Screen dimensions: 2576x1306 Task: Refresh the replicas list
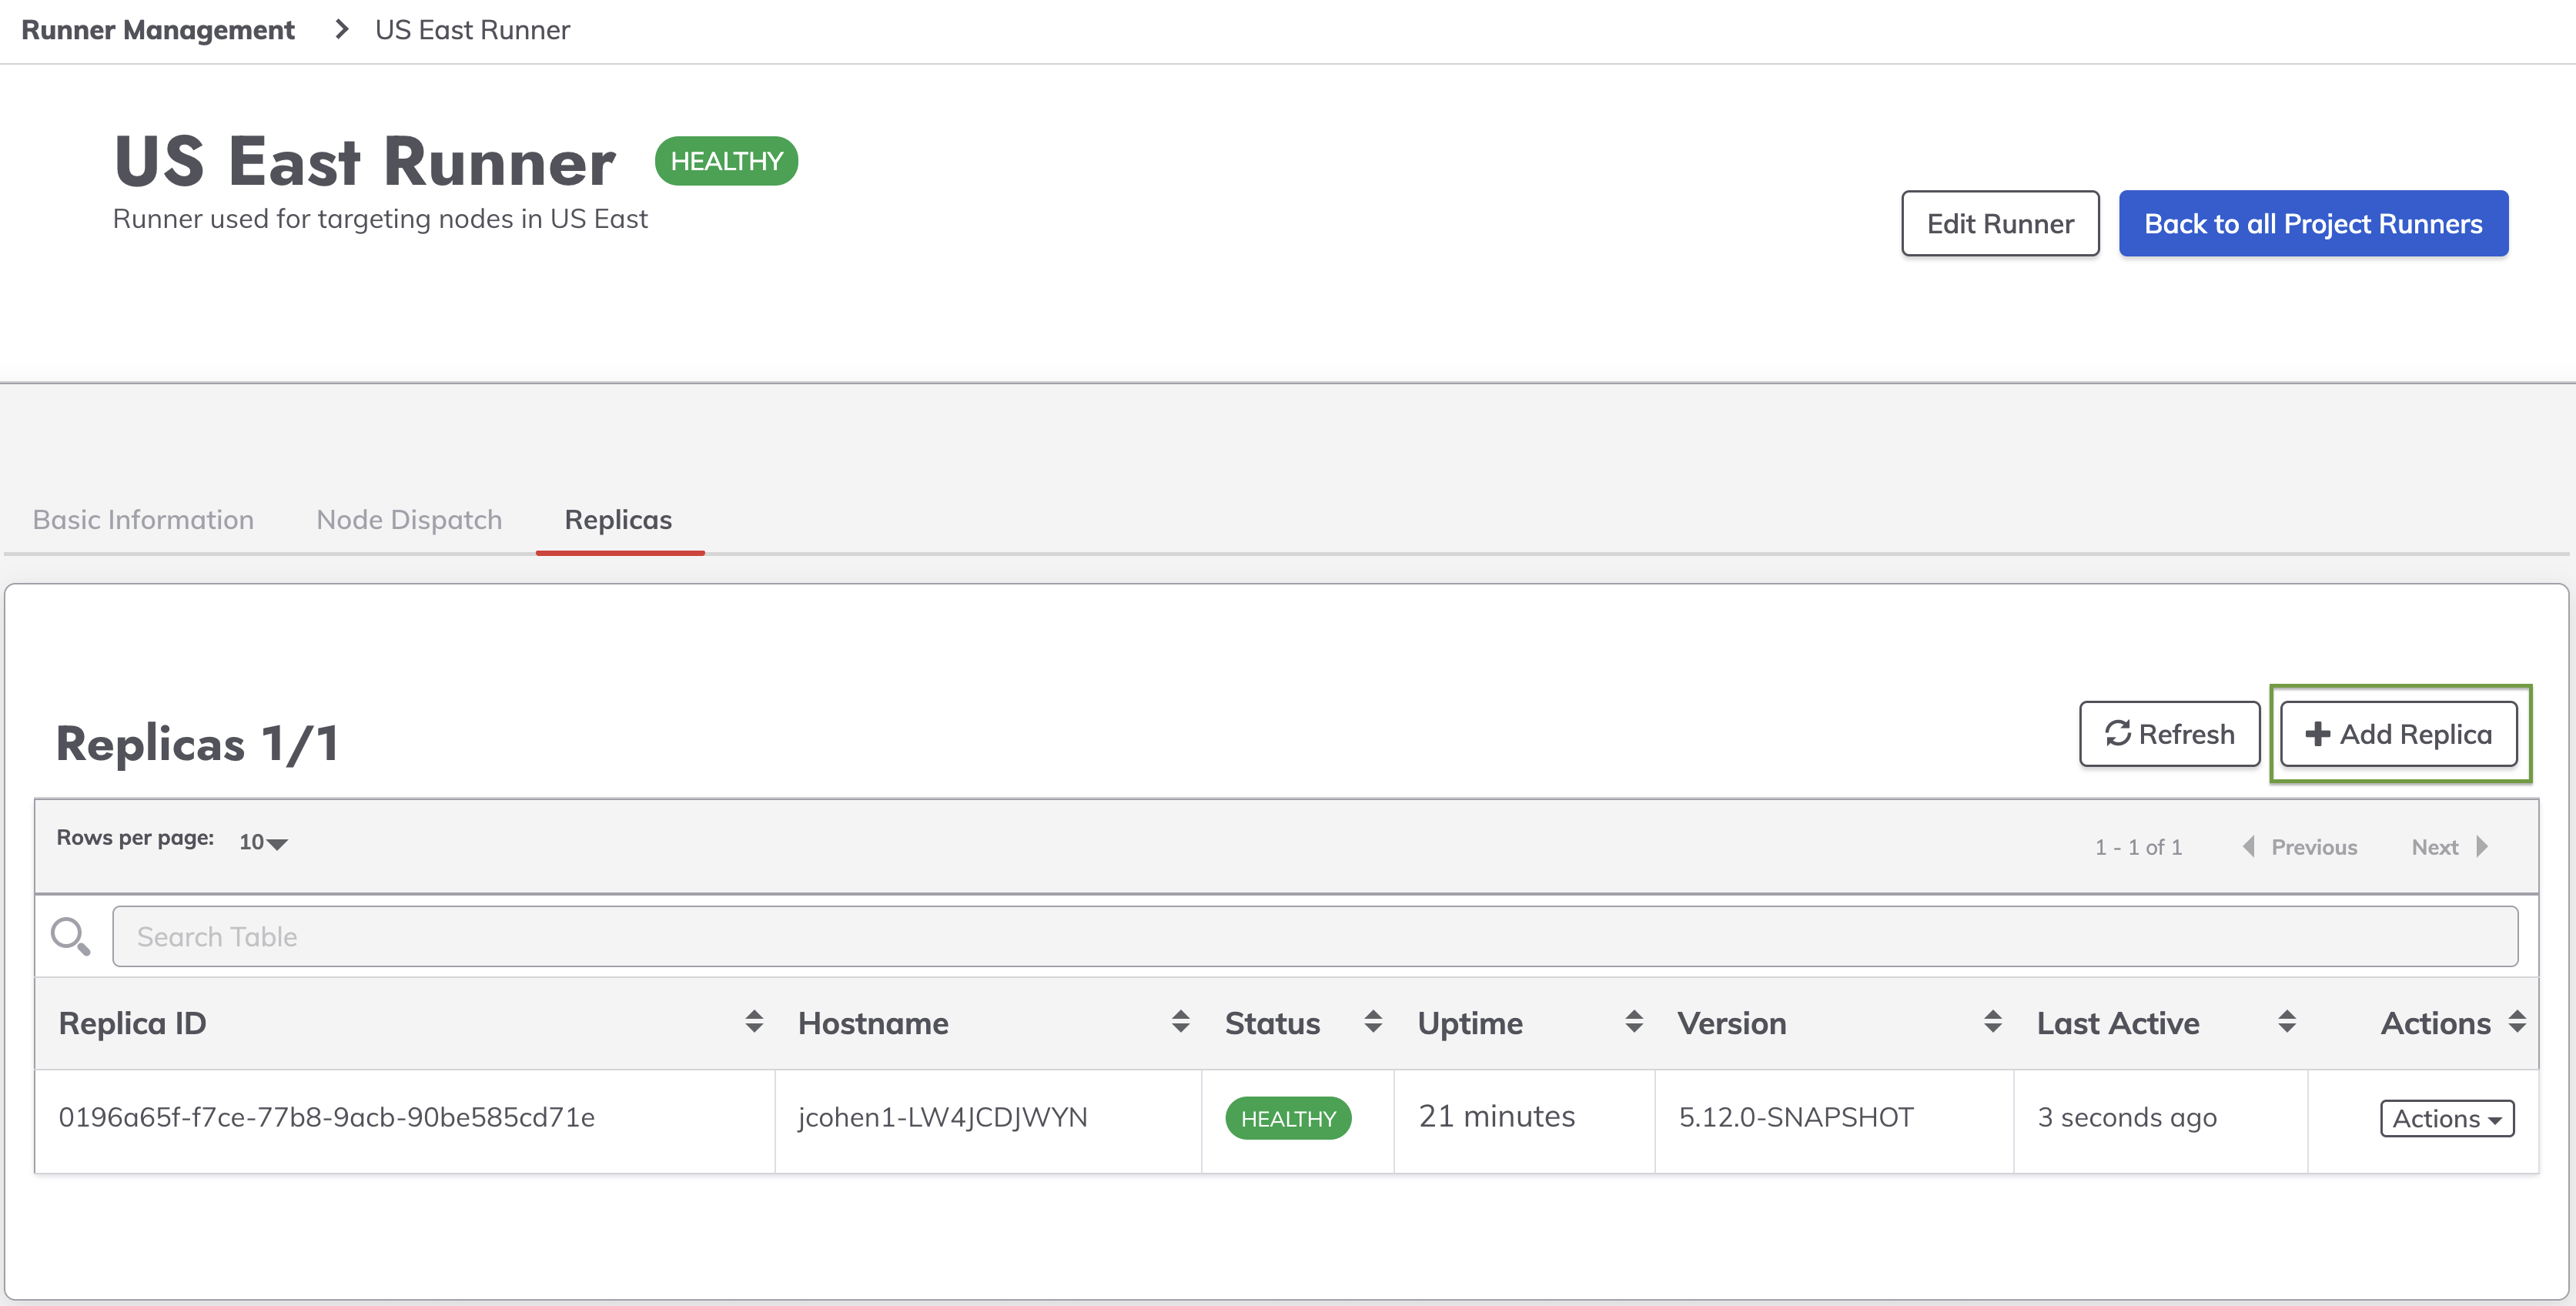click(x=2169, y=734)
